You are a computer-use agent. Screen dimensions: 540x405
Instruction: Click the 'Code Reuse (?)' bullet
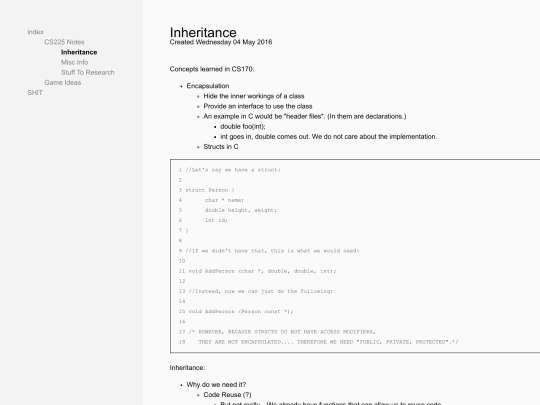(227, 395)
